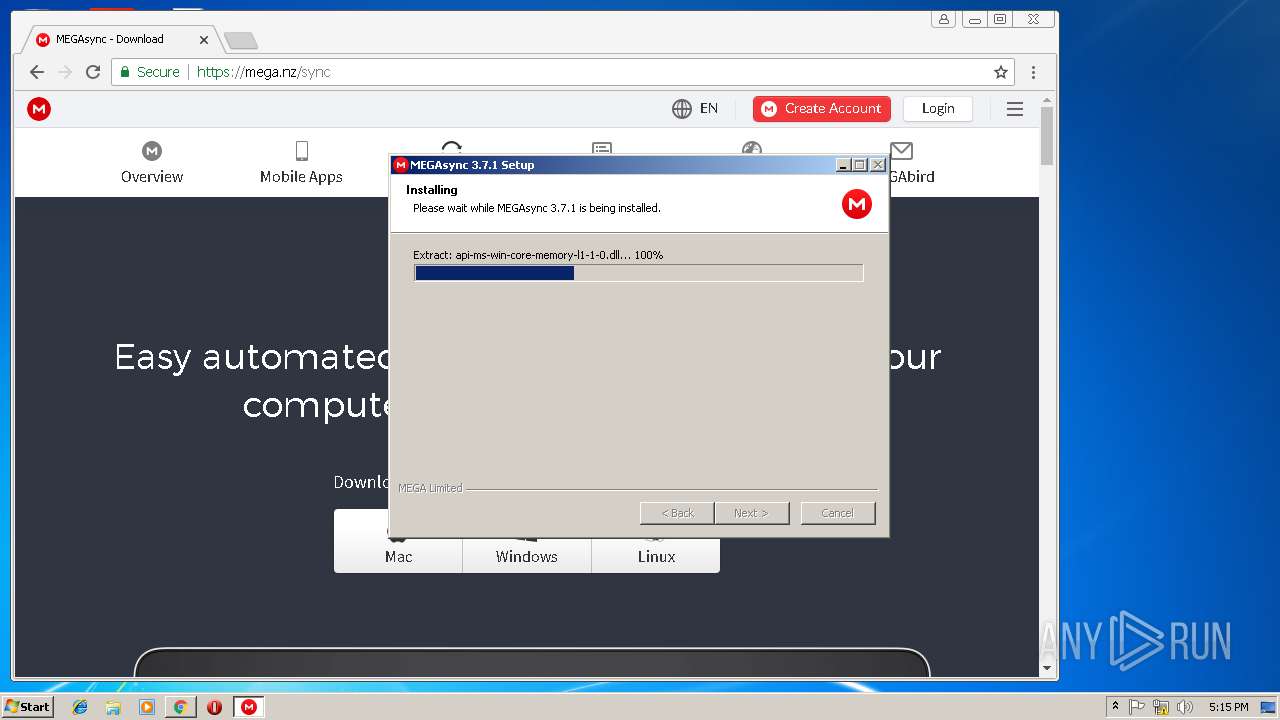Viewport: 1280px width, 720px height.
Task: Select the MEGAsync - Download tab
Action: (x=120, y=39)
